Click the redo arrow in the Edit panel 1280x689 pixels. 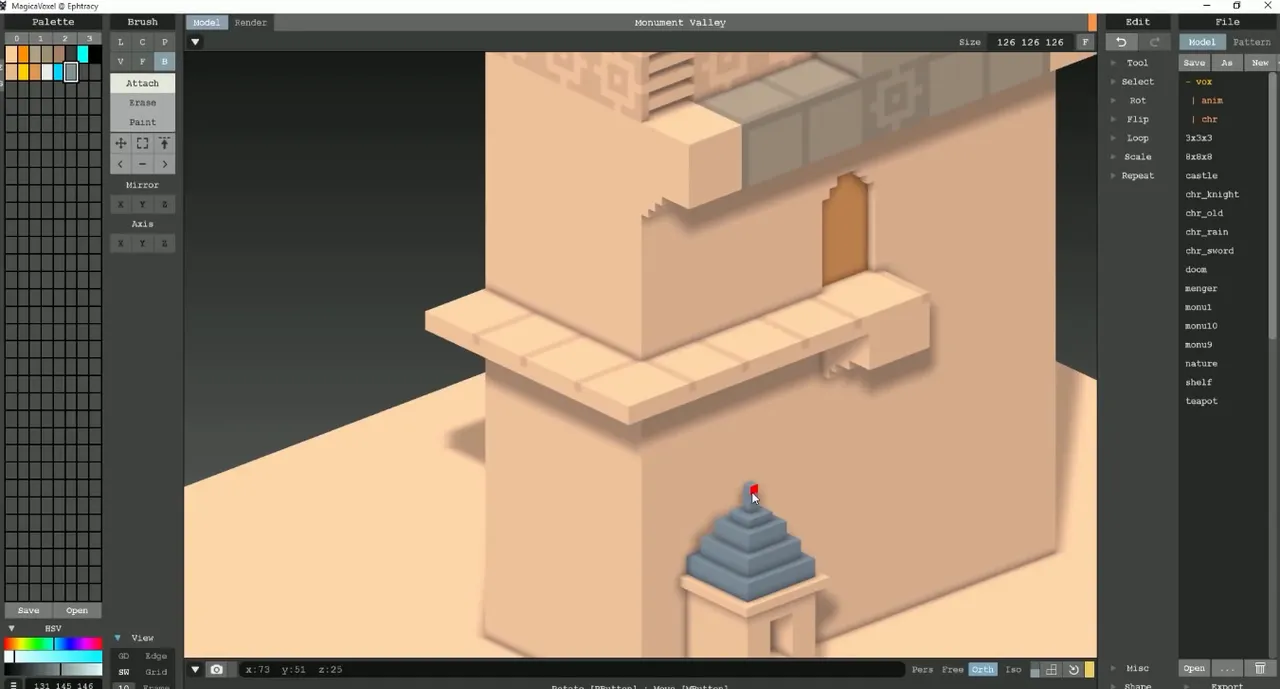[1155, 42]
